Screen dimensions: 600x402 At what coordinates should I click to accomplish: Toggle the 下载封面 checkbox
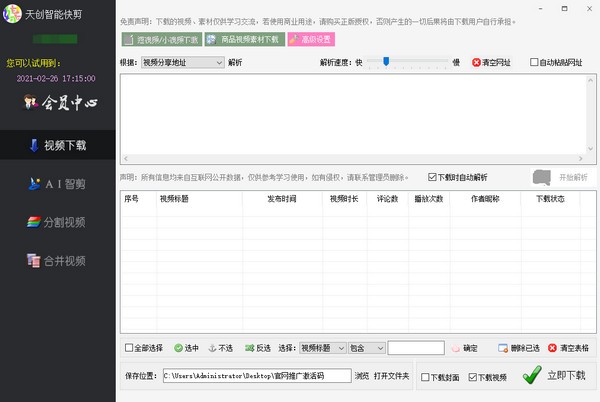426,377
